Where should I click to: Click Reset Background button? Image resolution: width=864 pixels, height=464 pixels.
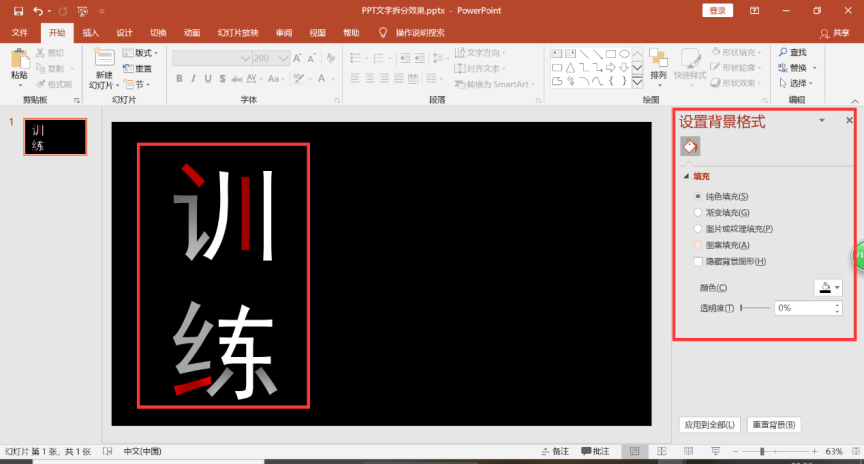point(774,425)
